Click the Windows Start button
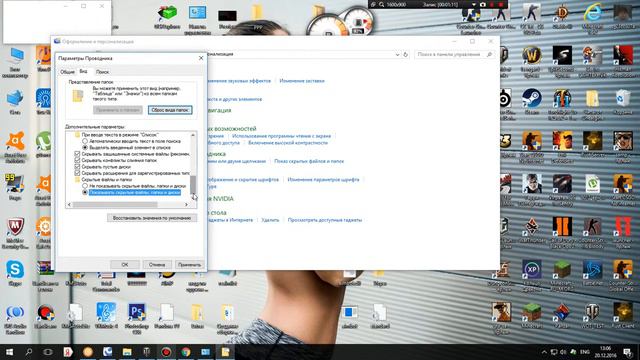640x360 pixels. coord(9,352)
